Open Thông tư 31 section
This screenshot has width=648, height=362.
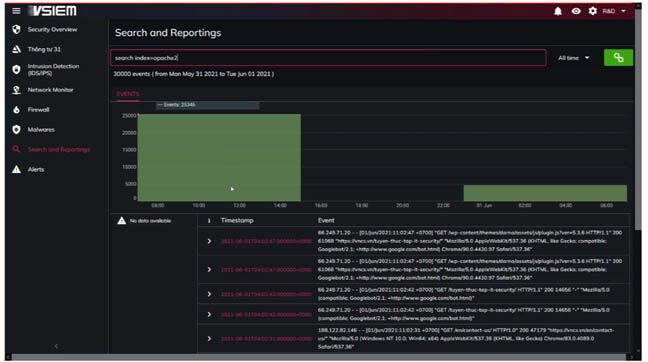tap(44, 49)
